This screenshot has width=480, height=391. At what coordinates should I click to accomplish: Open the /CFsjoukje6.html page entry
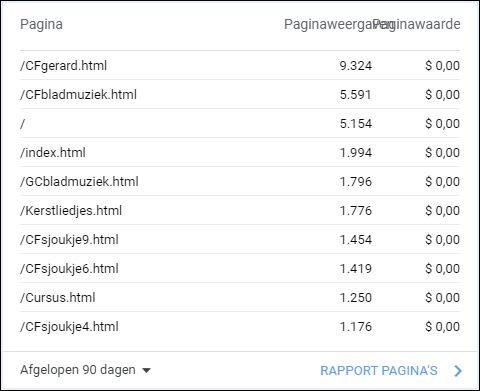(x=69, y=269)
